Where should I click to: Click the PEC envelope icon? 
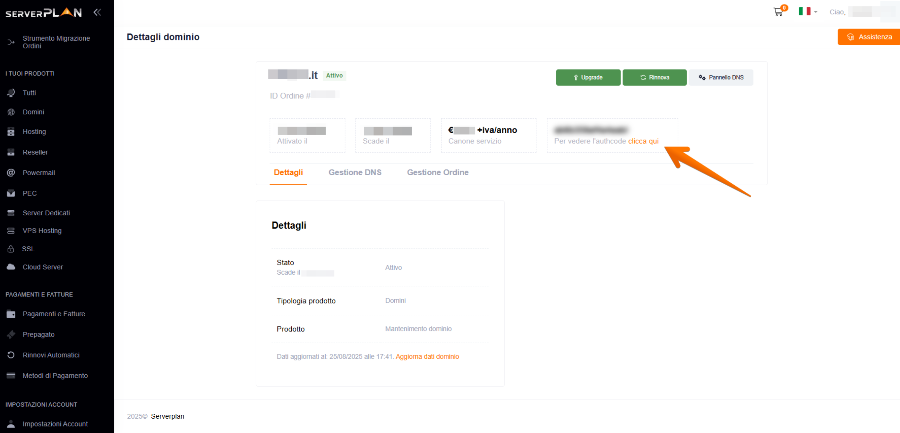point(11,193)
